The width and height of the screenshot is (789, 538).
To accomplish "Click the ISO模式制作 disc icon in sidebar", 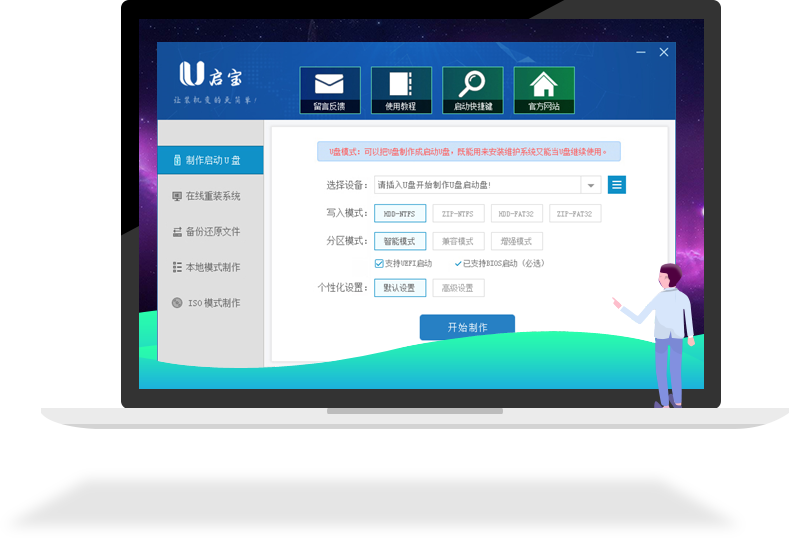I will [x=177, y=303].
